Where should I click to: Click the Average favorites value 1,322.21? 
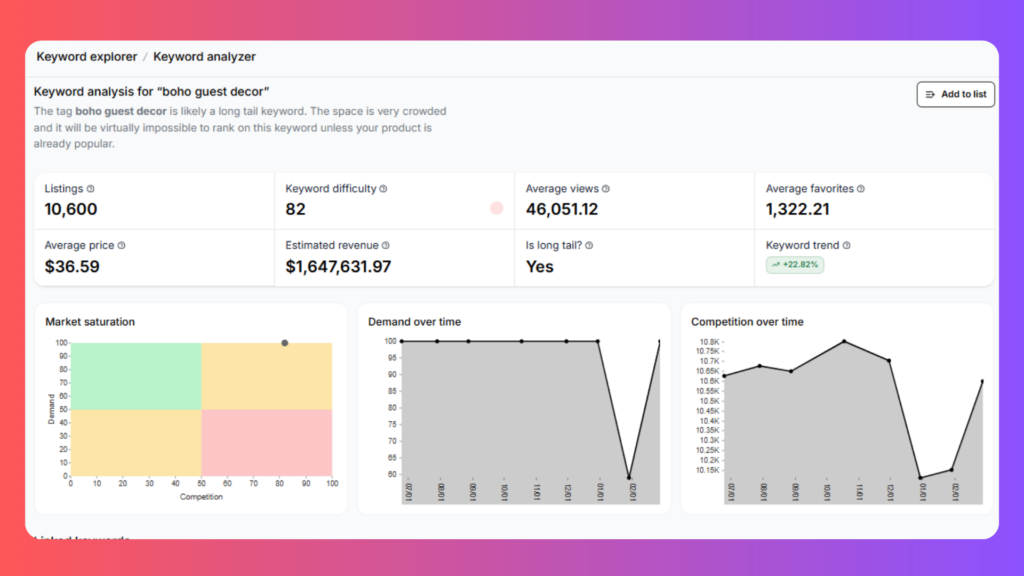(797, 209)
